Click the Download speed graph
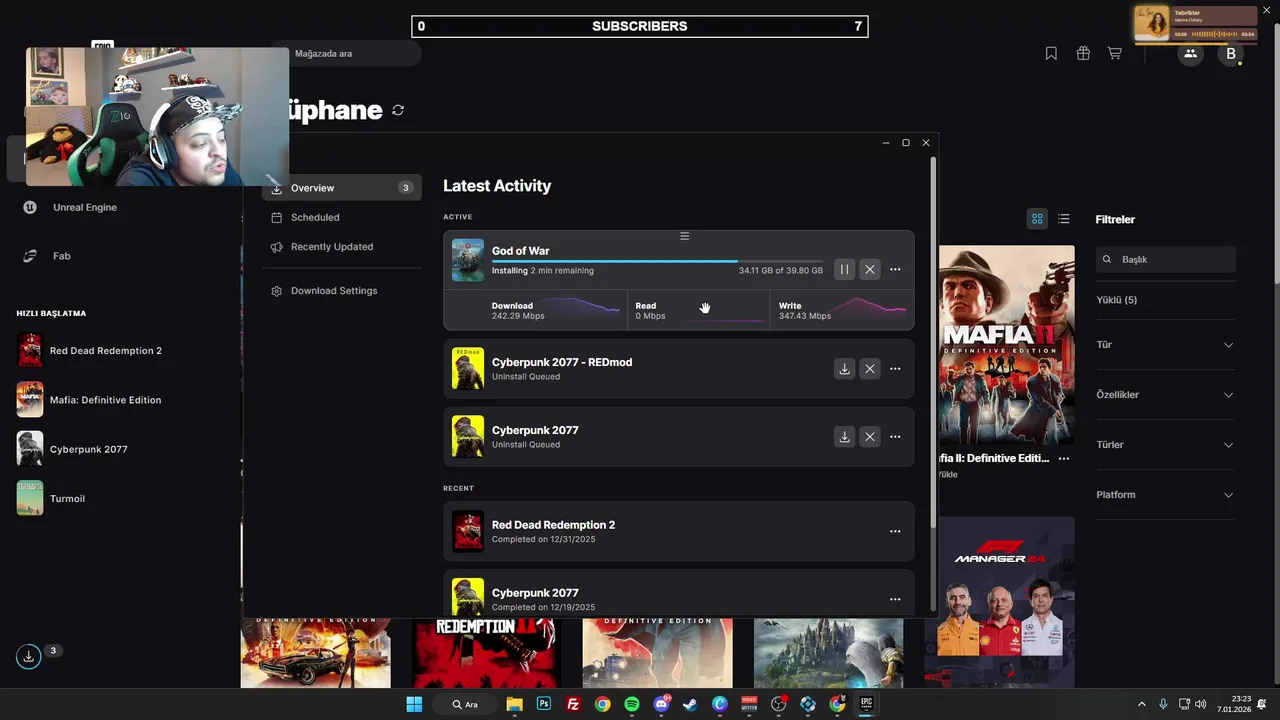The width and height of the screenshot is (1280, 720). point(584,310)
